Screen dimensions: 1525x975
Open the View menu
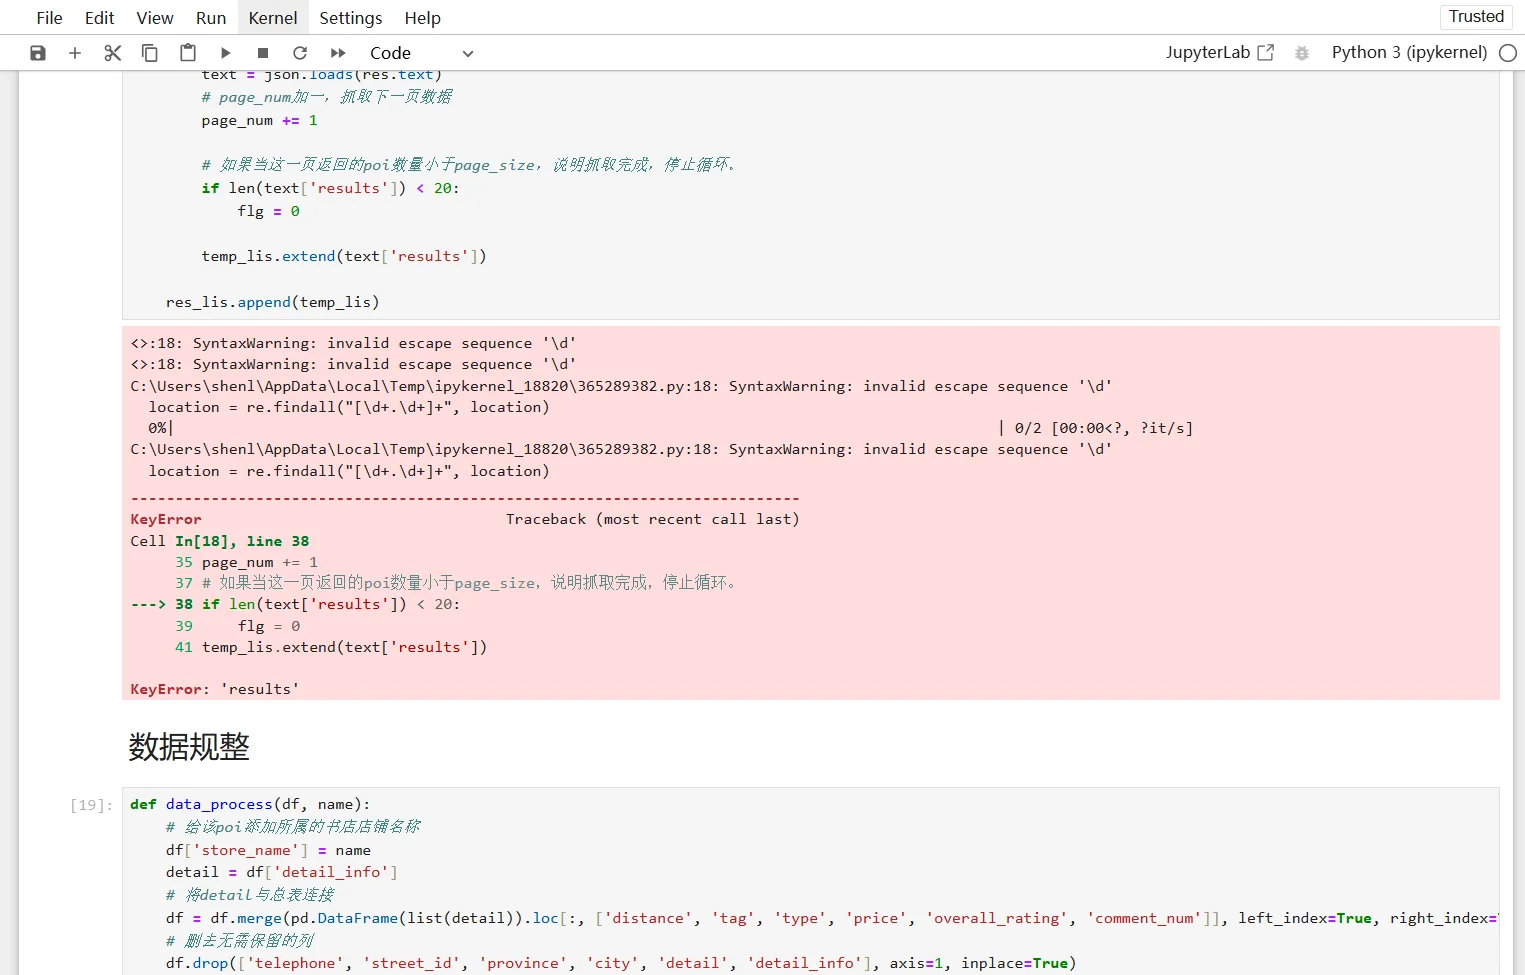155,18
